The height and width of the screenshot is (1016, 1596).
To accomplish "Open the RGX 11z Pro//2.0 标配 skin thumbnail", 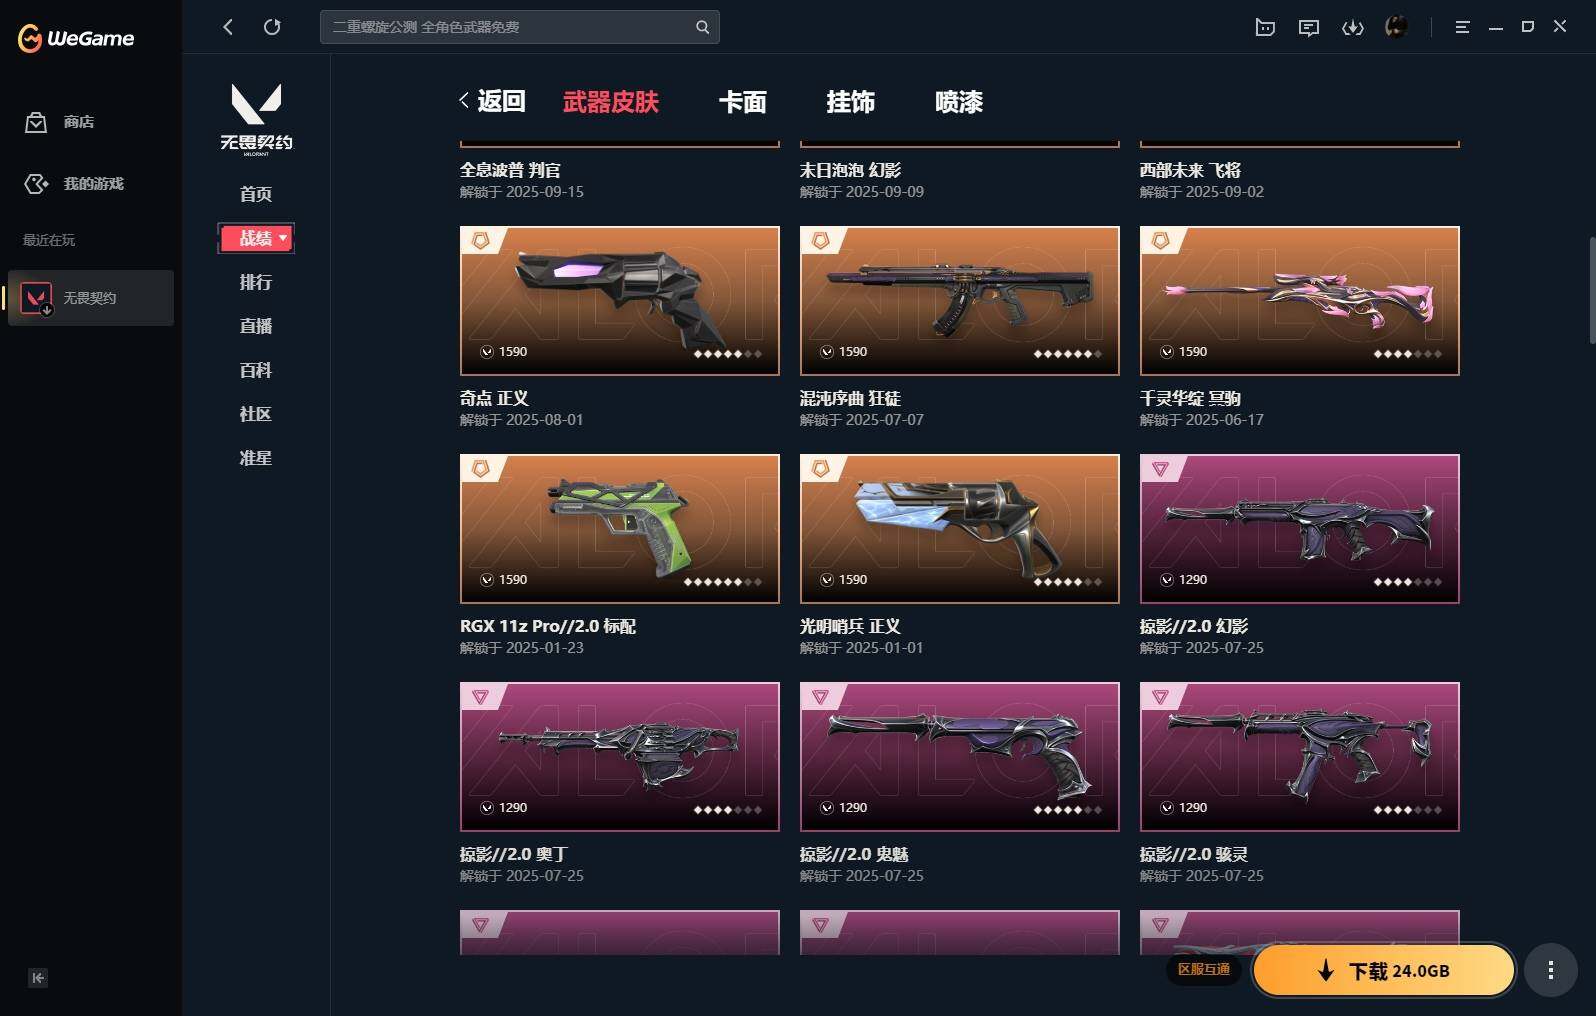I will click(619, 529).
